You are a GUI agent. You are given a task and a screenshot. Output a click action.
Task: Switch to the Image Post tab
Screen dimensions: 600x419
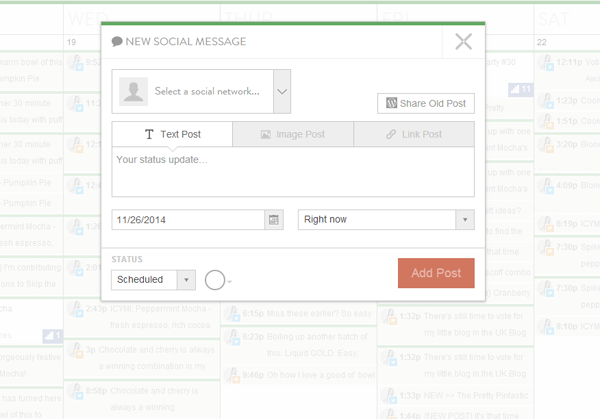tap(293, 134)
